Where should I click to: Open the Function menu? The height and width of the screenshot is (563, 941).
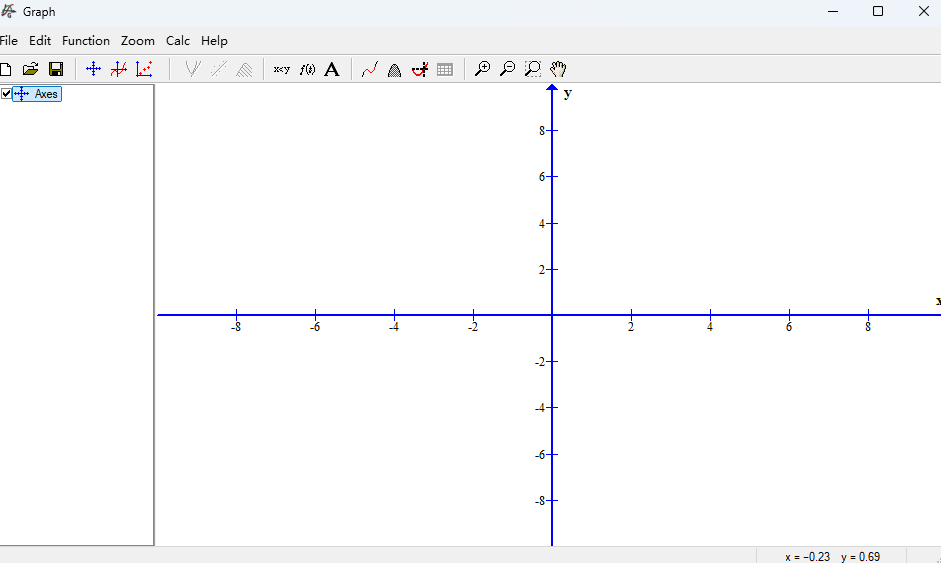pyautogui.click(x=86, y=41)
